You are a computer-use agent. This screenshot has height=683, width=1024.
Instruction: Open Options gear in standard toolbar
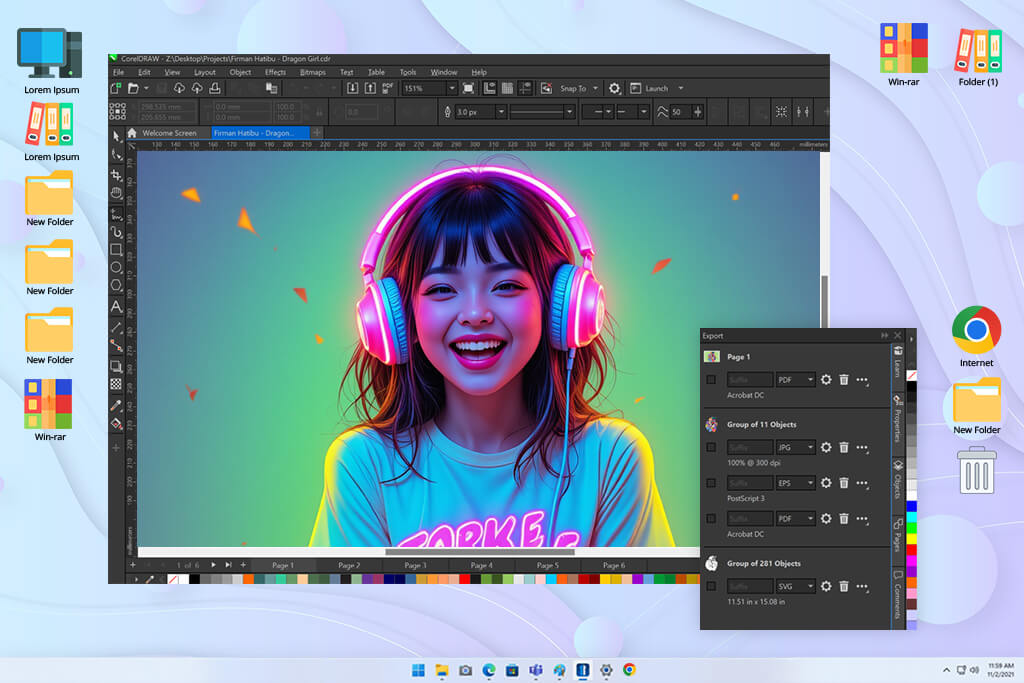(615, 88)
